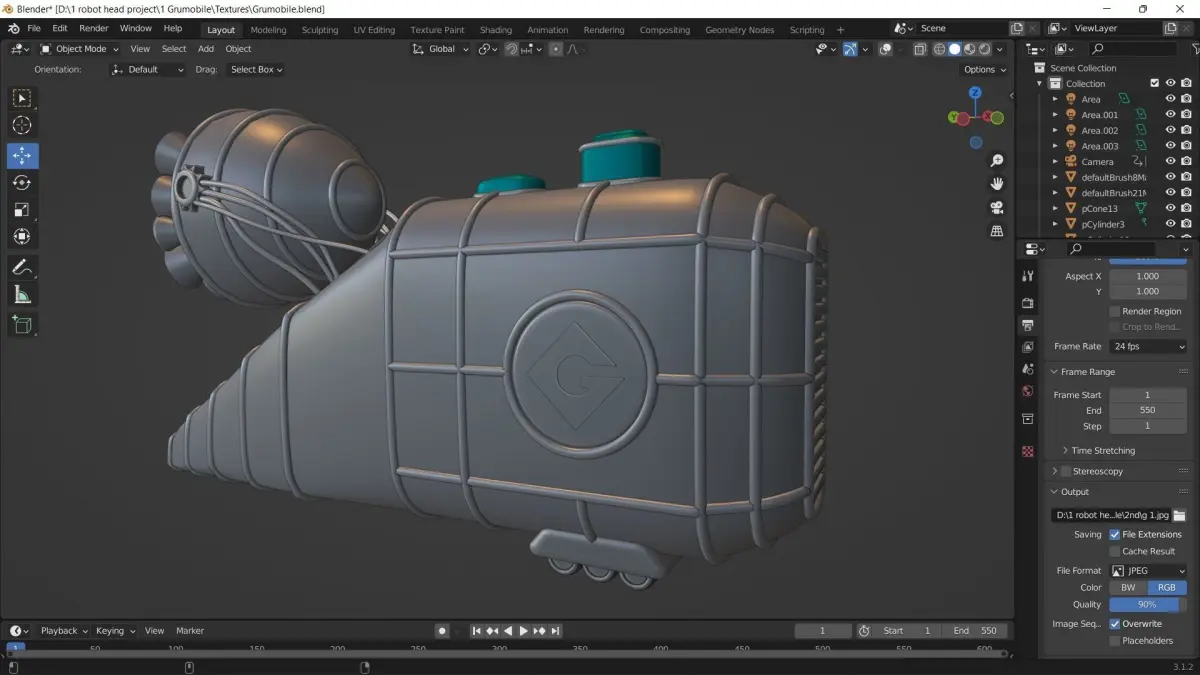This screenshot has width=1200, height=675.
Task: Click the timeline Marker menu
Action: coord(190,631)
